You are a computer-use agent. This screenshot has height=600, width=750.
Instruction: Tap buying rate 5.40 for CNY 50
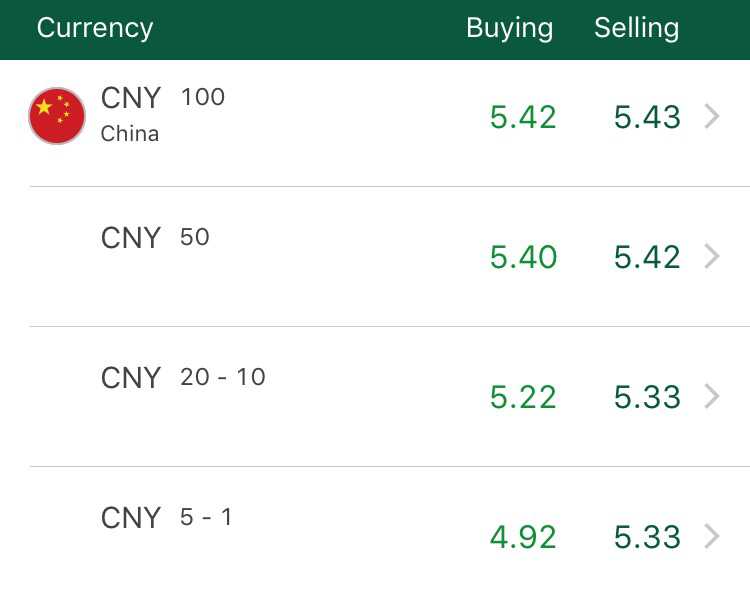[523, 257]
